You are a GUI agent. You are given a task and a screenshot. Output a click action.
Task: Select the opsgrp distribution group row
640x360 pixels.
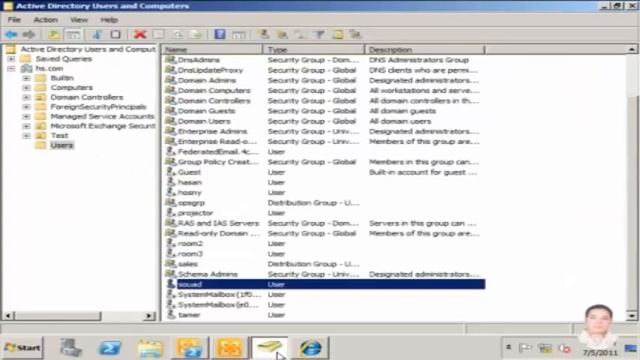[x=324, y=203]
